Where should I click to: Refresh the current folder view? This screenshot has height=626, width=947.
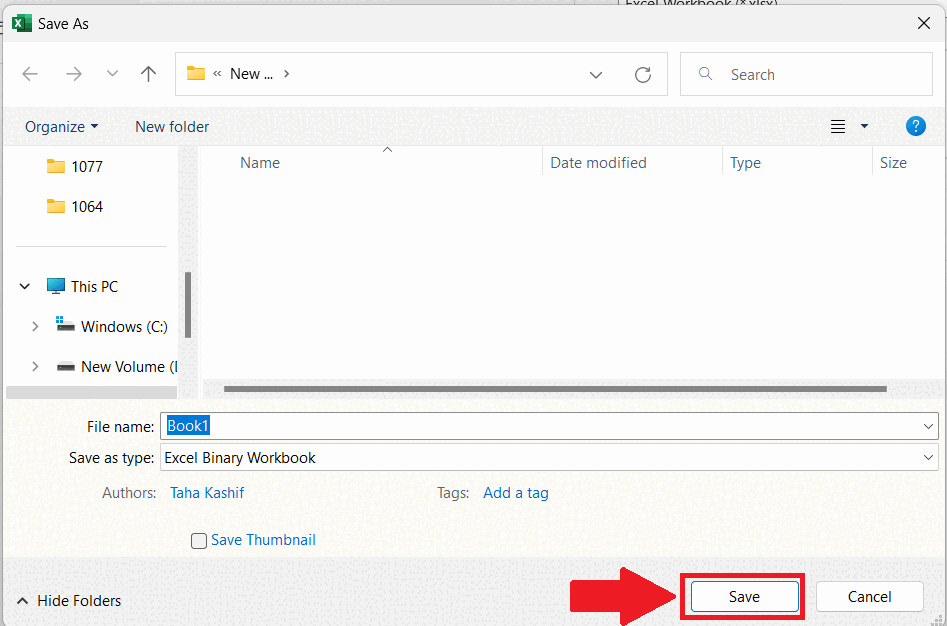(x=643, y=73)
